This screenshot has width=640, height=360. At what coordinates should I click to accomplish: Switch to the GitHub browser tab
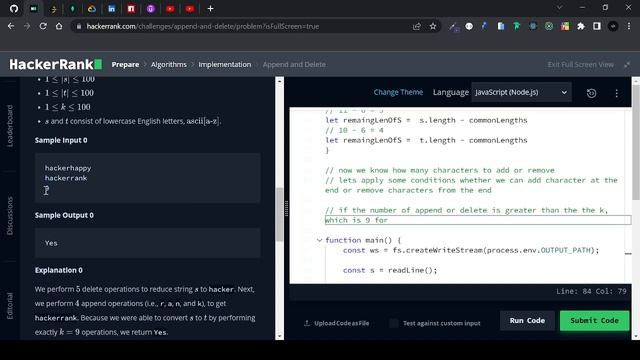[14, 9]
